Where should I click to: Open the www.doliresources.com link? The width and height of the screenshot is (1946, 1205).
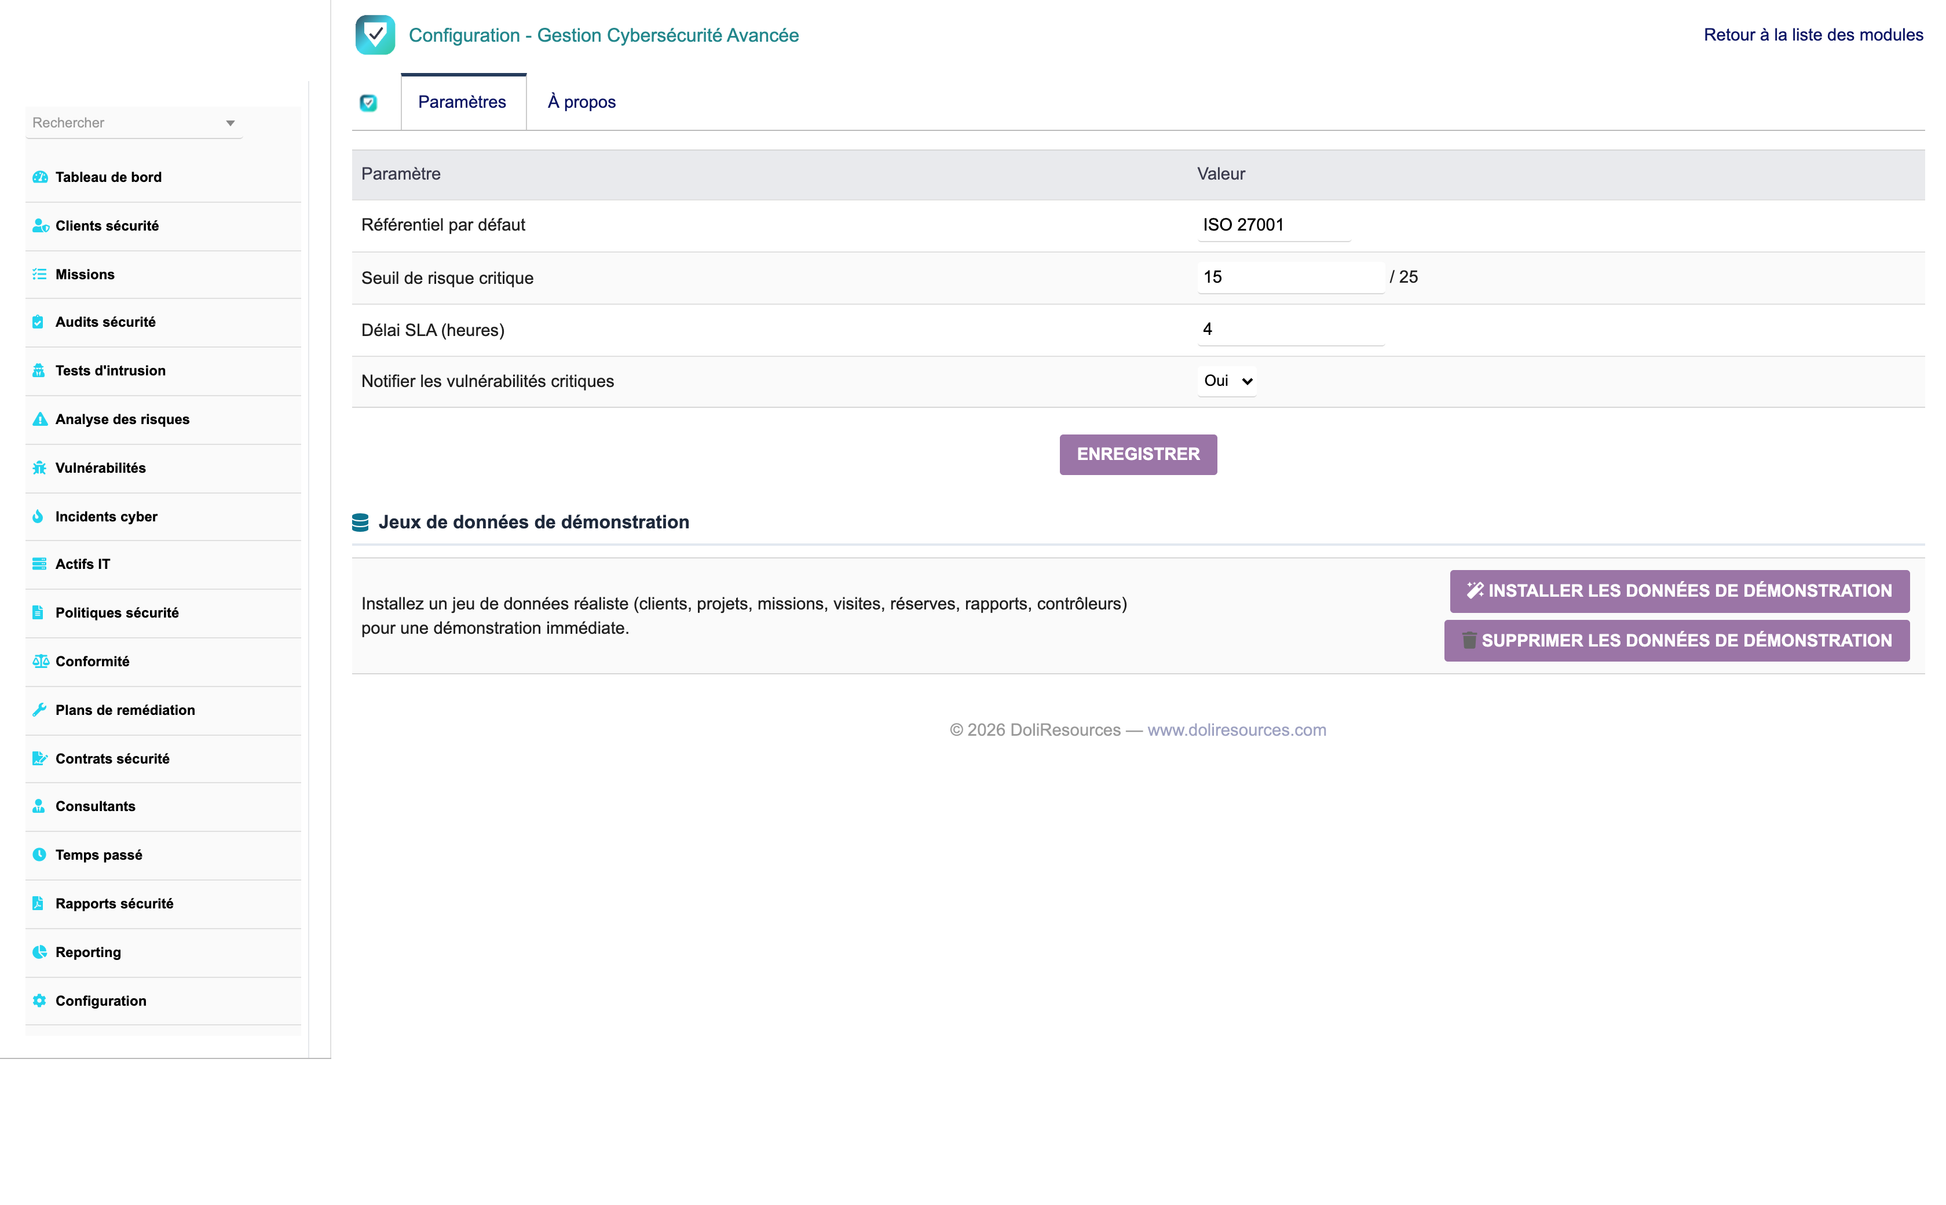1236,730
